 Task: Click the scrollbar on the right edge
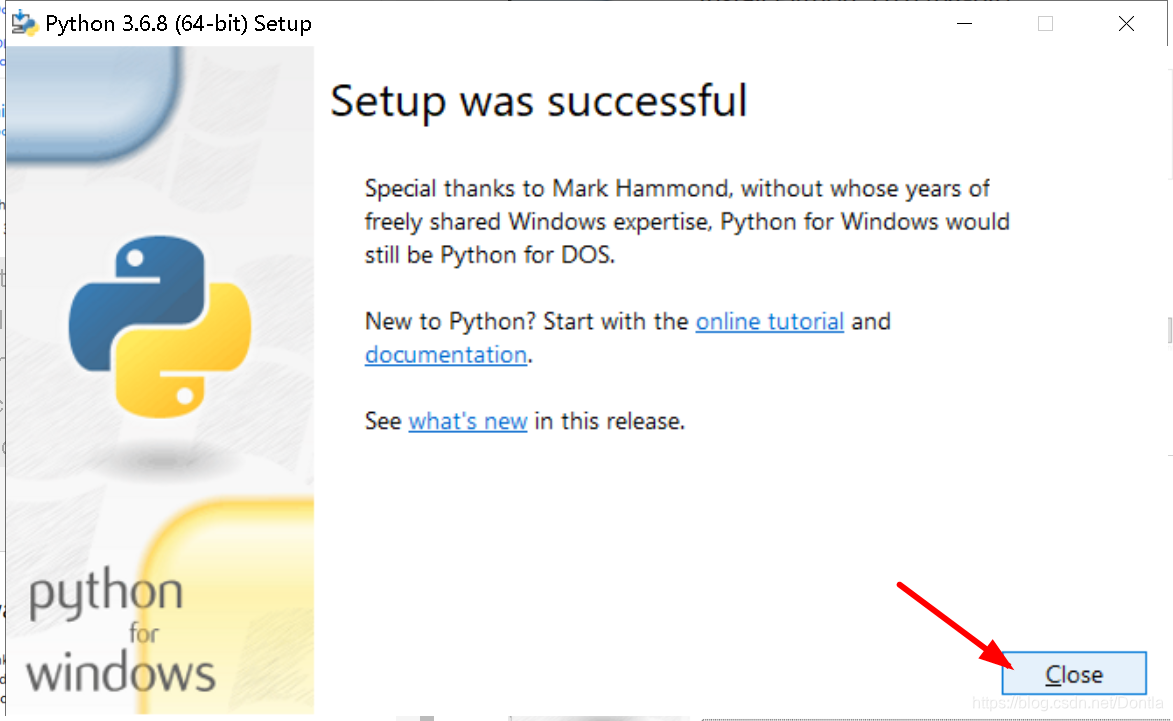(1166, 330)
